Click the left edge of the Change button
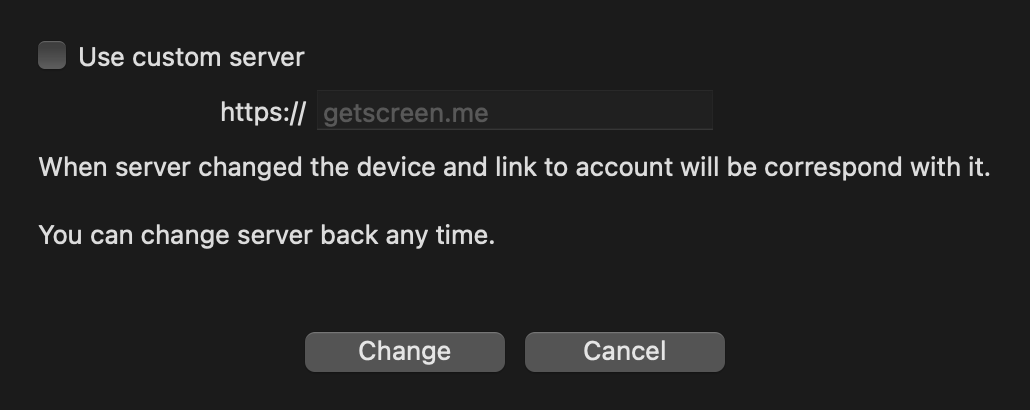Viewport: 1030px width, 410px height. [x=316, y=351]
